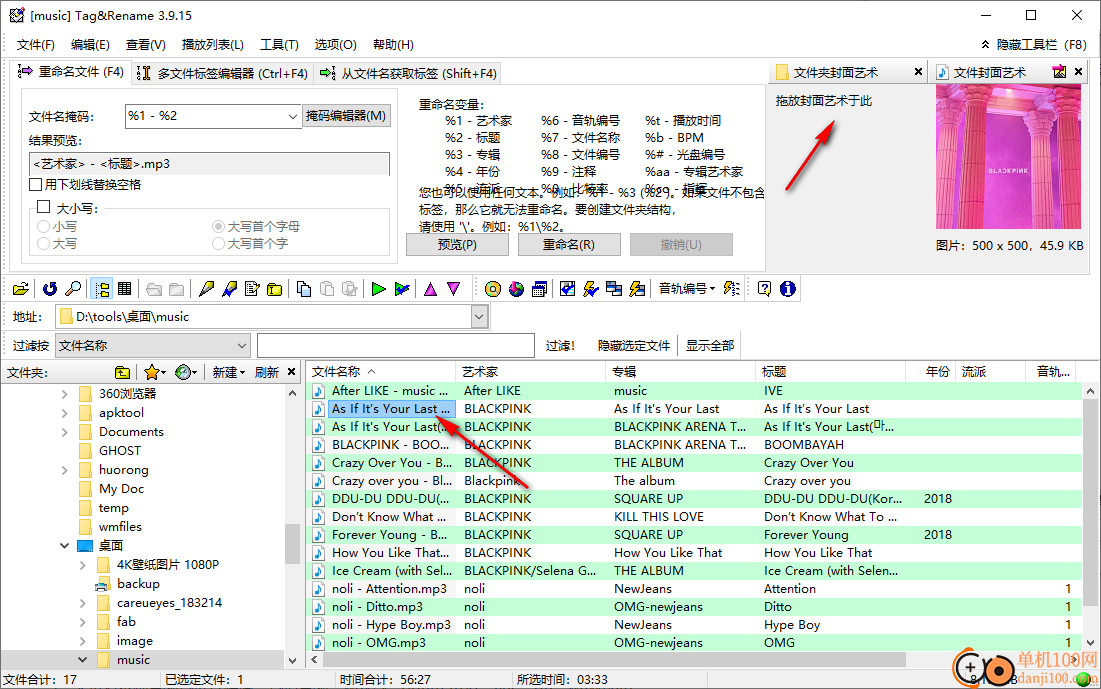
Task: Click the two overlapping windows icon
Action: pos(614,289)
